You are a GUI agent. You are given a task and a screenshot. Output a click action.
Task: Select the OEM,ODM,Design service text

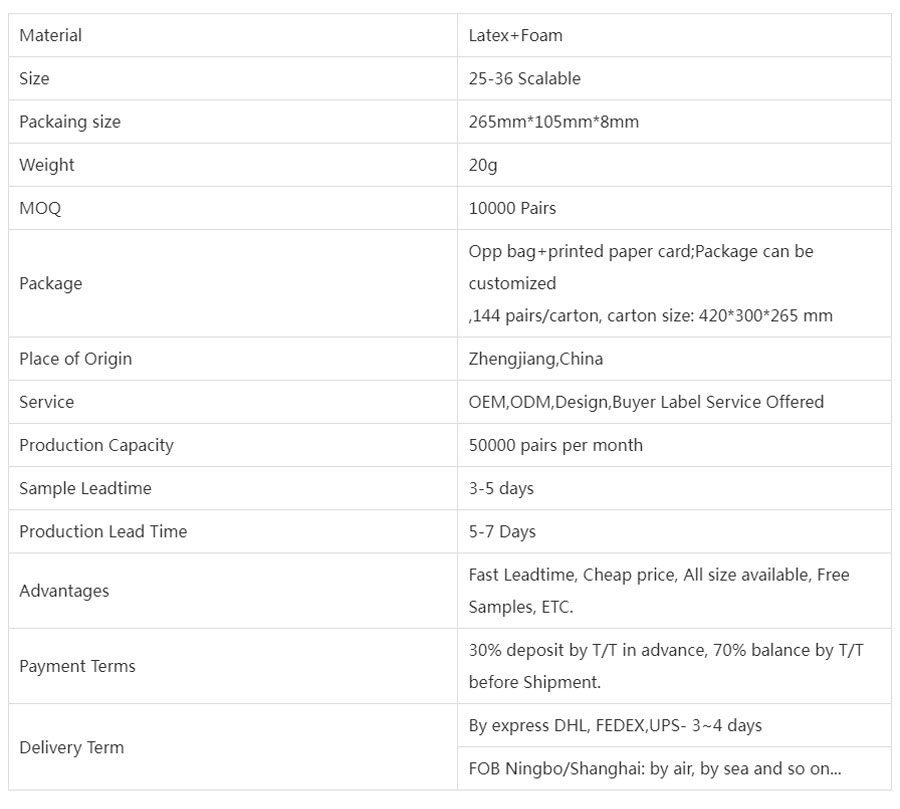click(x=539, y=402)
